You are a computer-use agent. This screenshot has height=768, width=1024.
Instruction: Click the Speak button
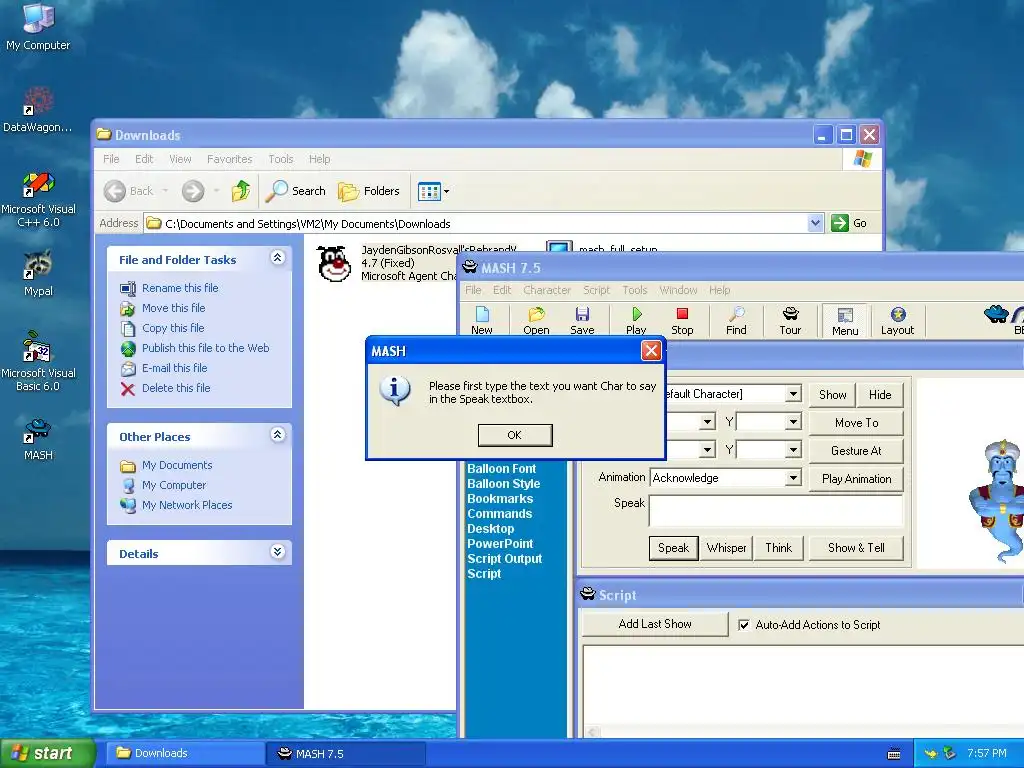click(x=673, y=548)
